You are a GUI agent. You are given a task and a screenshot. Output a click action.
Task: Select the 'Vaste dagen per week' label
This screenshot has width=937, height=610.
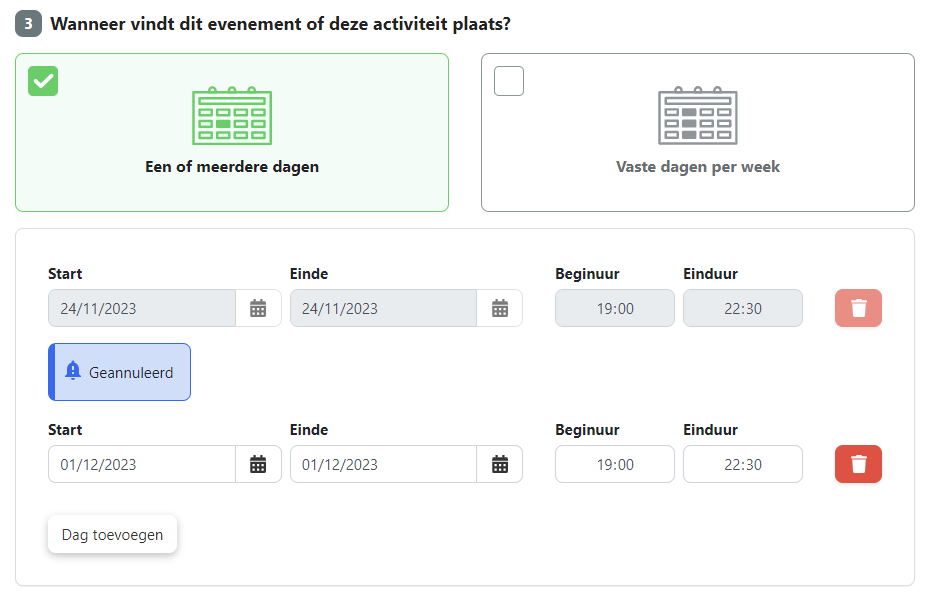[x=697, y=167]
